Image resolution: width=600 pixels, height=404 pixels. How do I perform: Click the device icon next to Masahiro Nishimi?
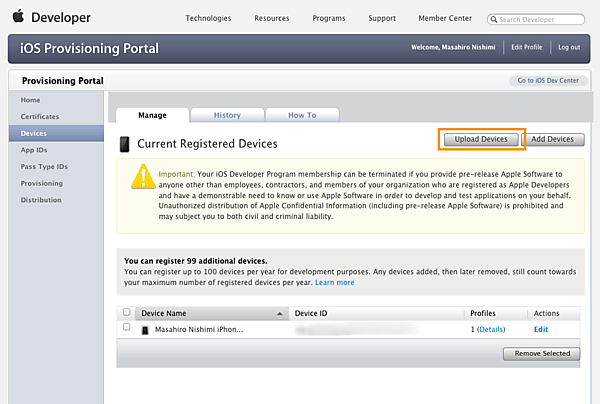click(144, 328)
